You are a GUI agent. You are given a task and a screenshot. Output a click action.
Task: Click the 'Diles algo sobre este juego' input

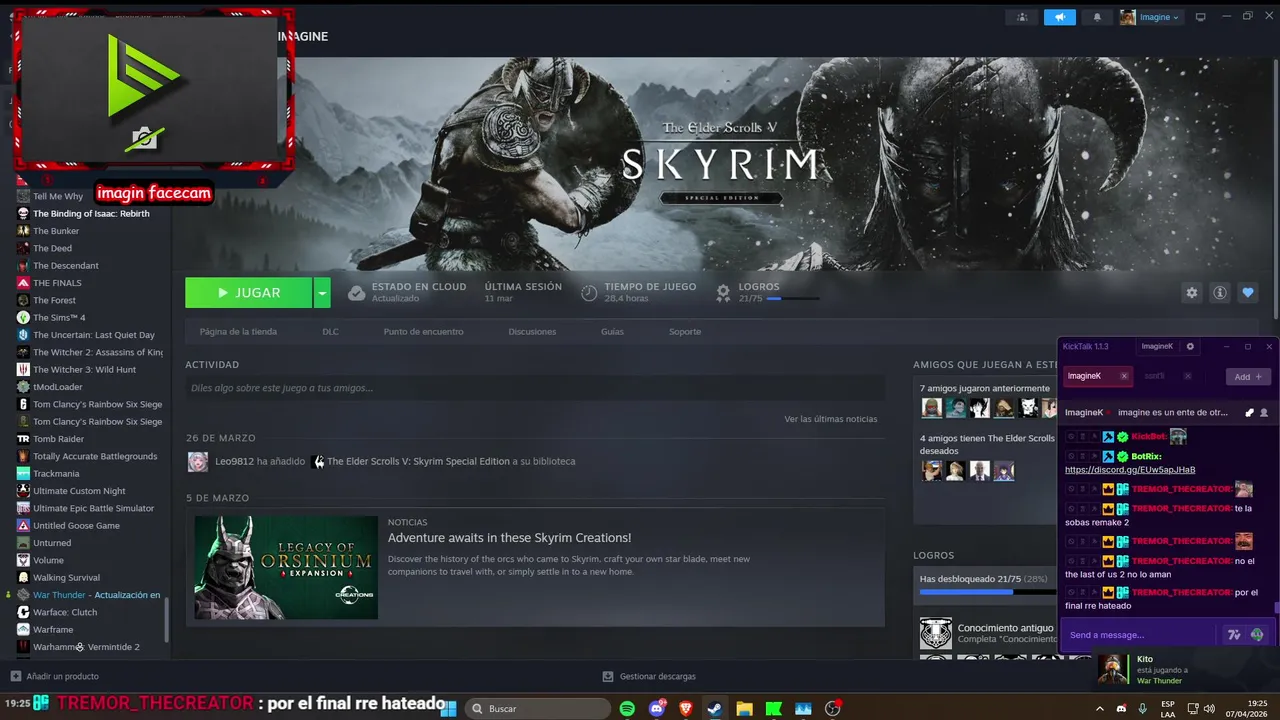(535, 388)
